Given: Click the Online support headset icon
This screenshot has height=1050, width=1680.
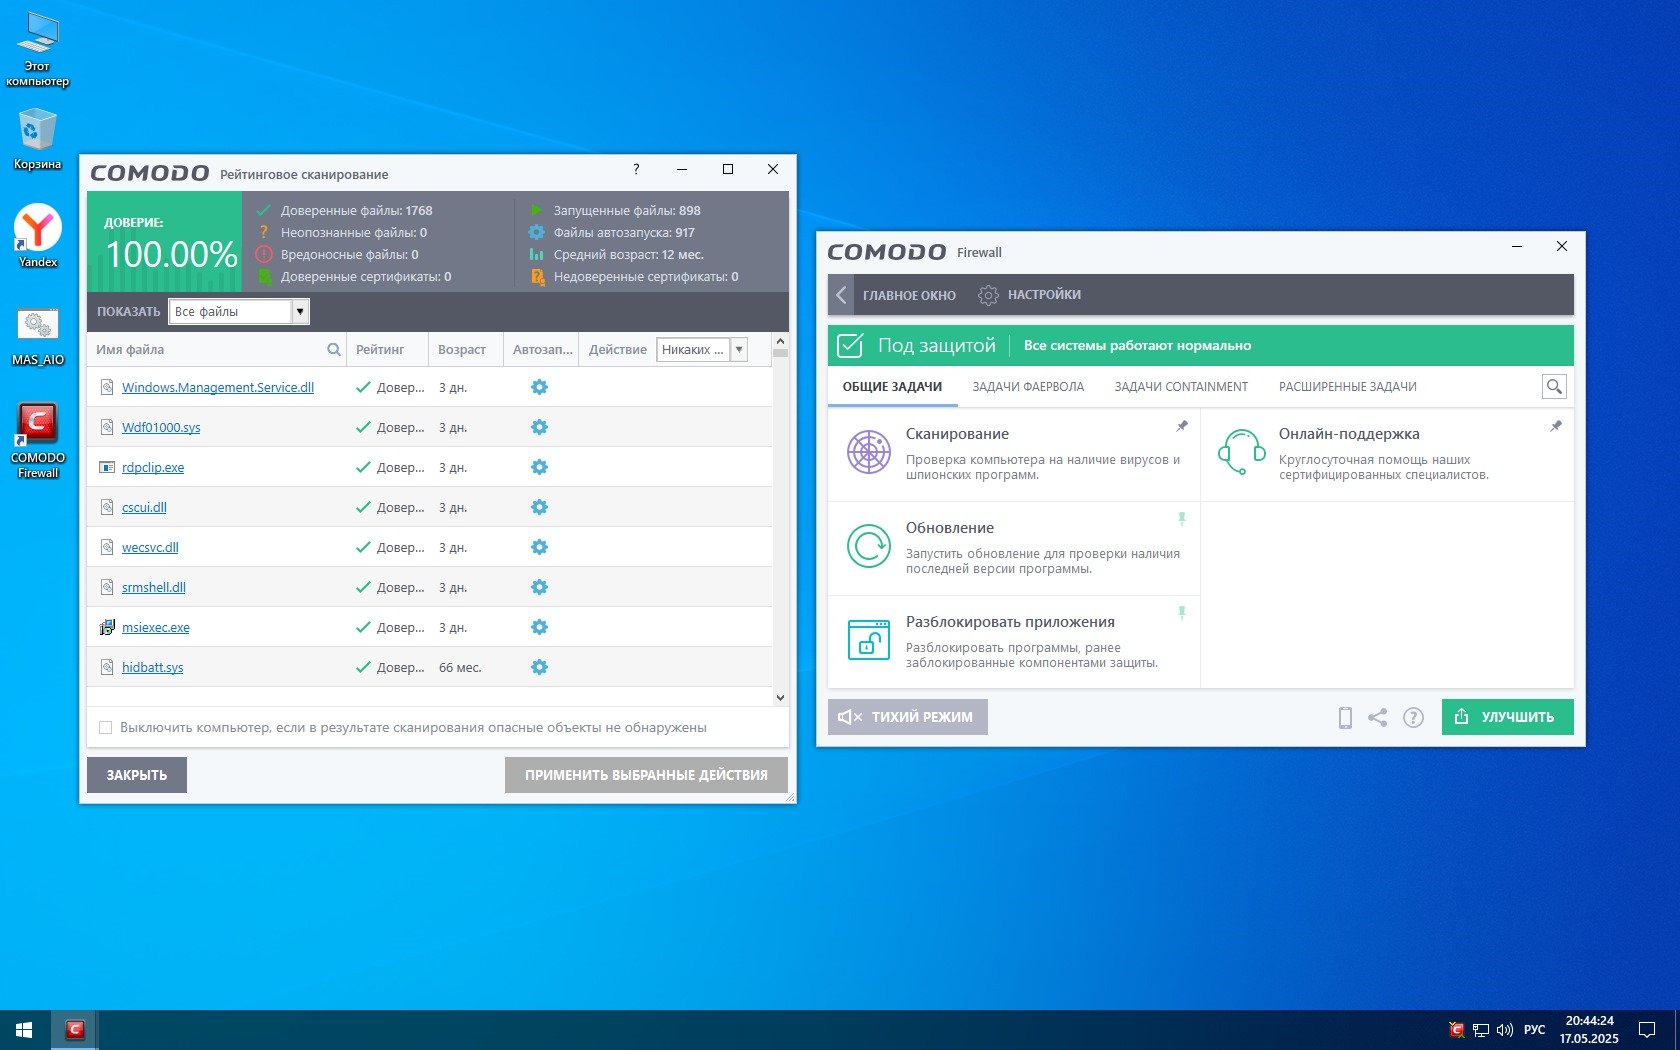Looking at the screenshot, I should [x=1241, y=452].
